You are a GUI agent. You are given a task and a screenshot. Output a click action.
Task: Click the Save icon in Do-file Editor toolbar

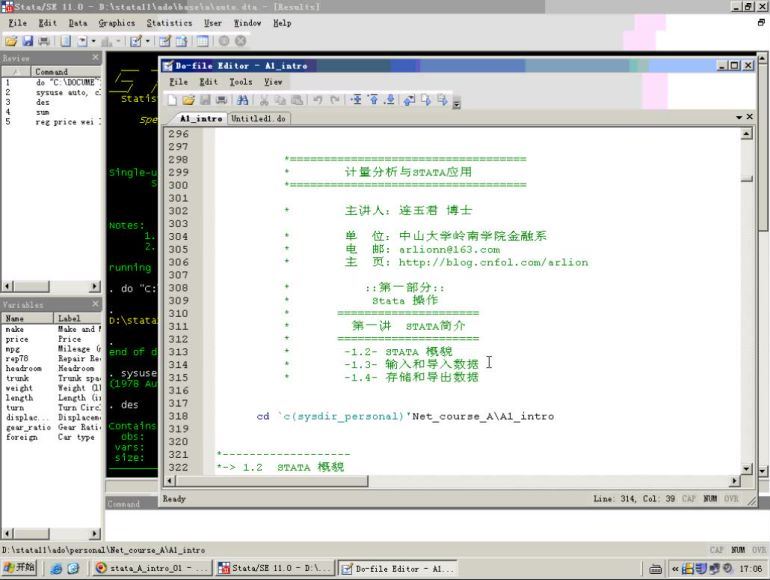(205, 100)
